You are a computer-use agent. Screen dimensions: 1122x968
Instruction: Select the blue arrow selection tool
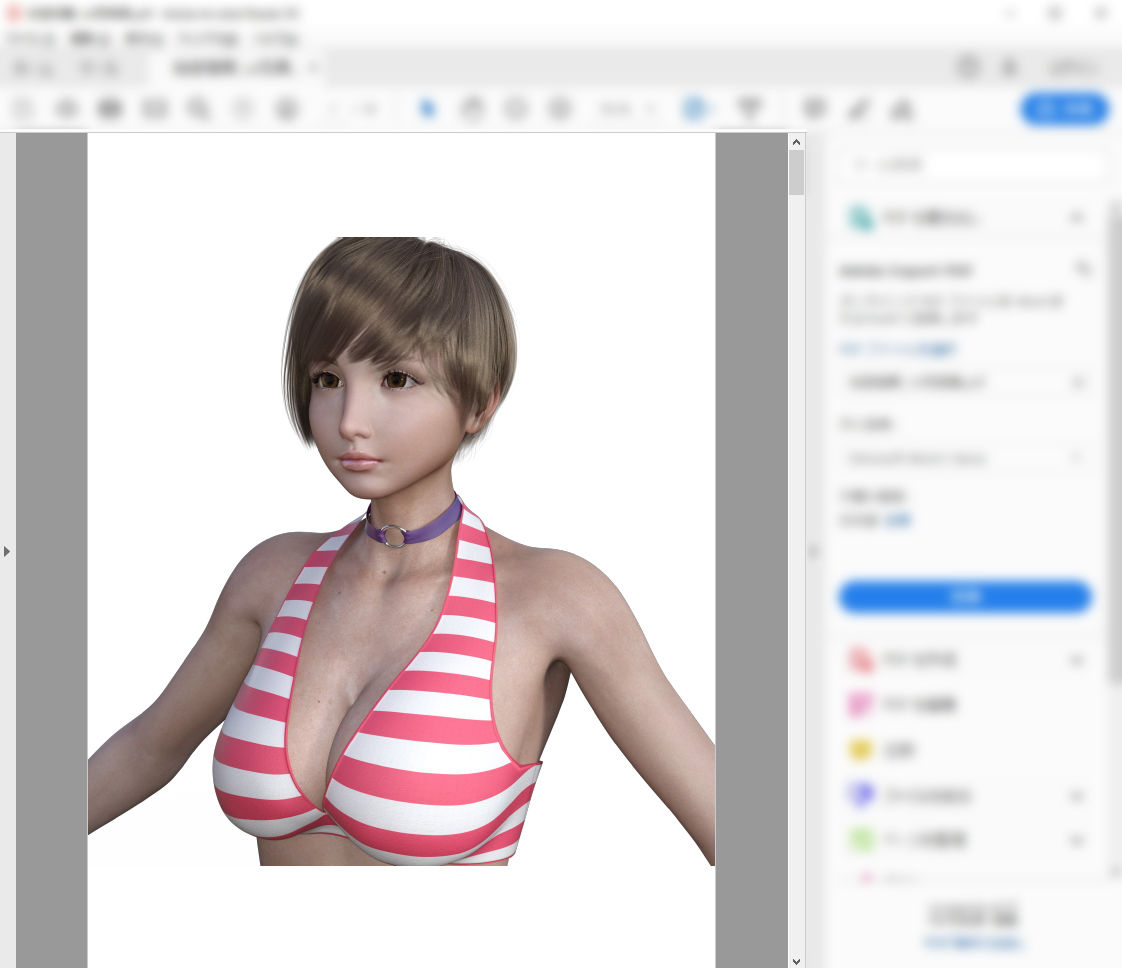(427, 109)
